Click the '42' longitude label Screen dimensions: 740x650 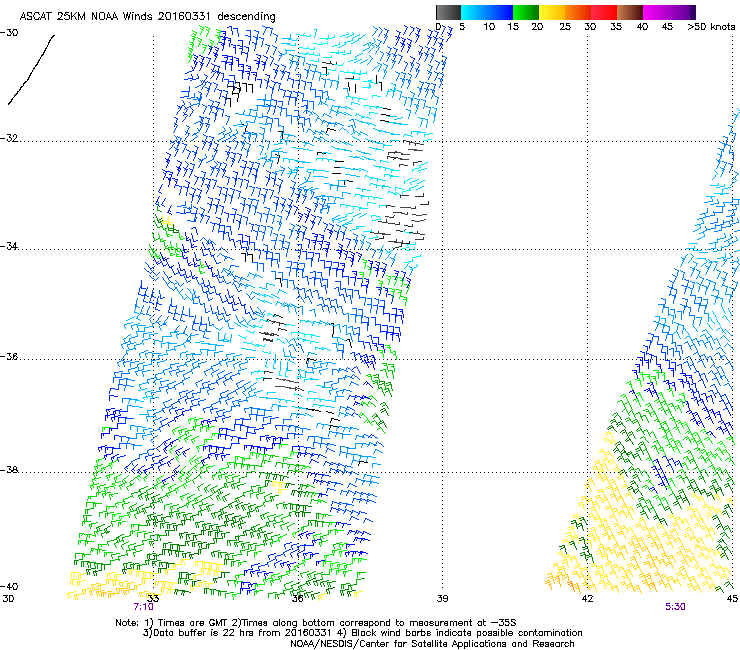click(587, 599)
